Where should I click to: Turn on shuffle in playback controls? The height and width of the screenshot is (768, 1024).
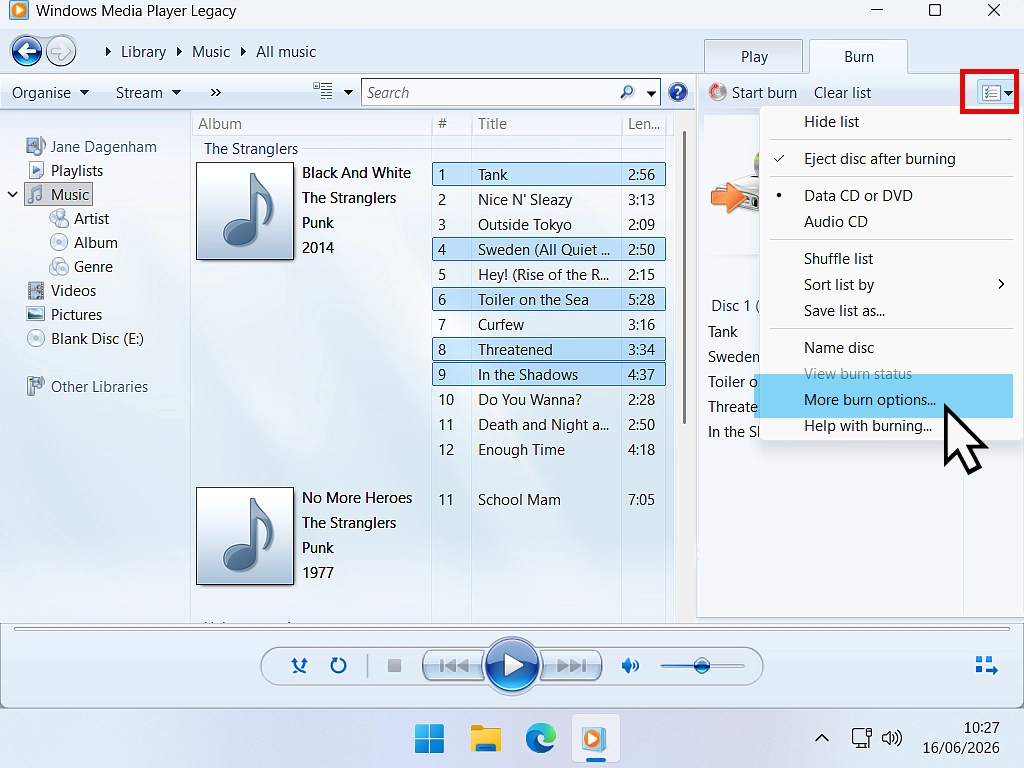(x=299, y=665)
